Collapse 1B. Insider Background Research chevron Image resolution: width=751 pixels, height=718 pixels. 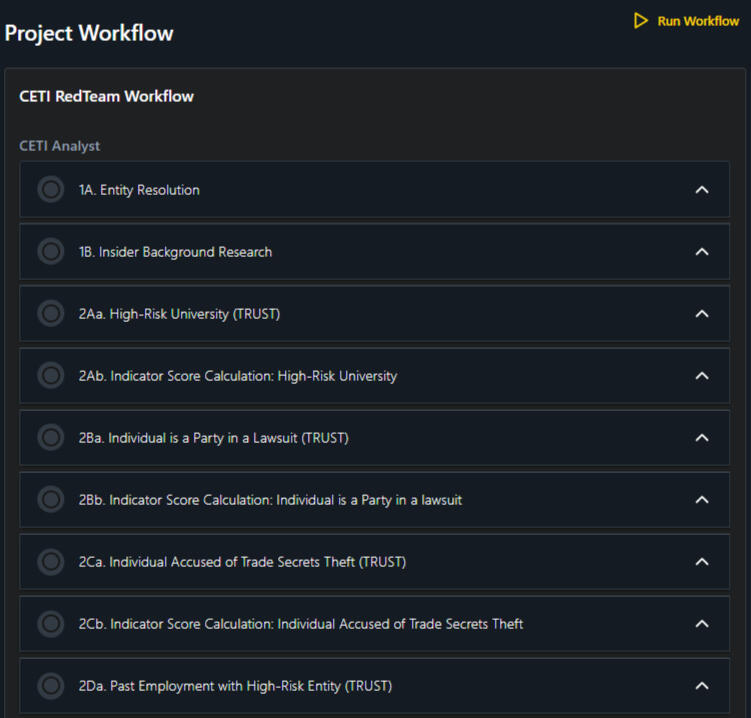[702, 252]
